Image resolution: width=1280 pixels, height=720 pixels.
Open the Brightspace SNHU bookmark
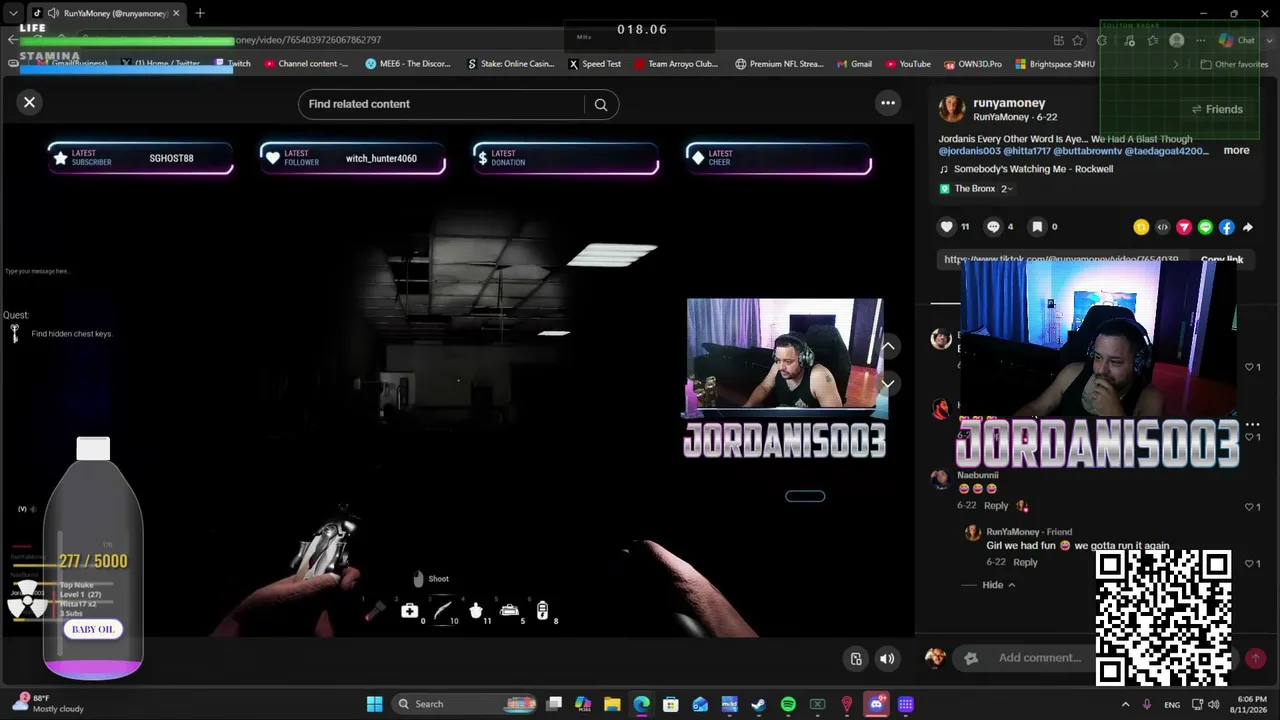[1055, 64]
